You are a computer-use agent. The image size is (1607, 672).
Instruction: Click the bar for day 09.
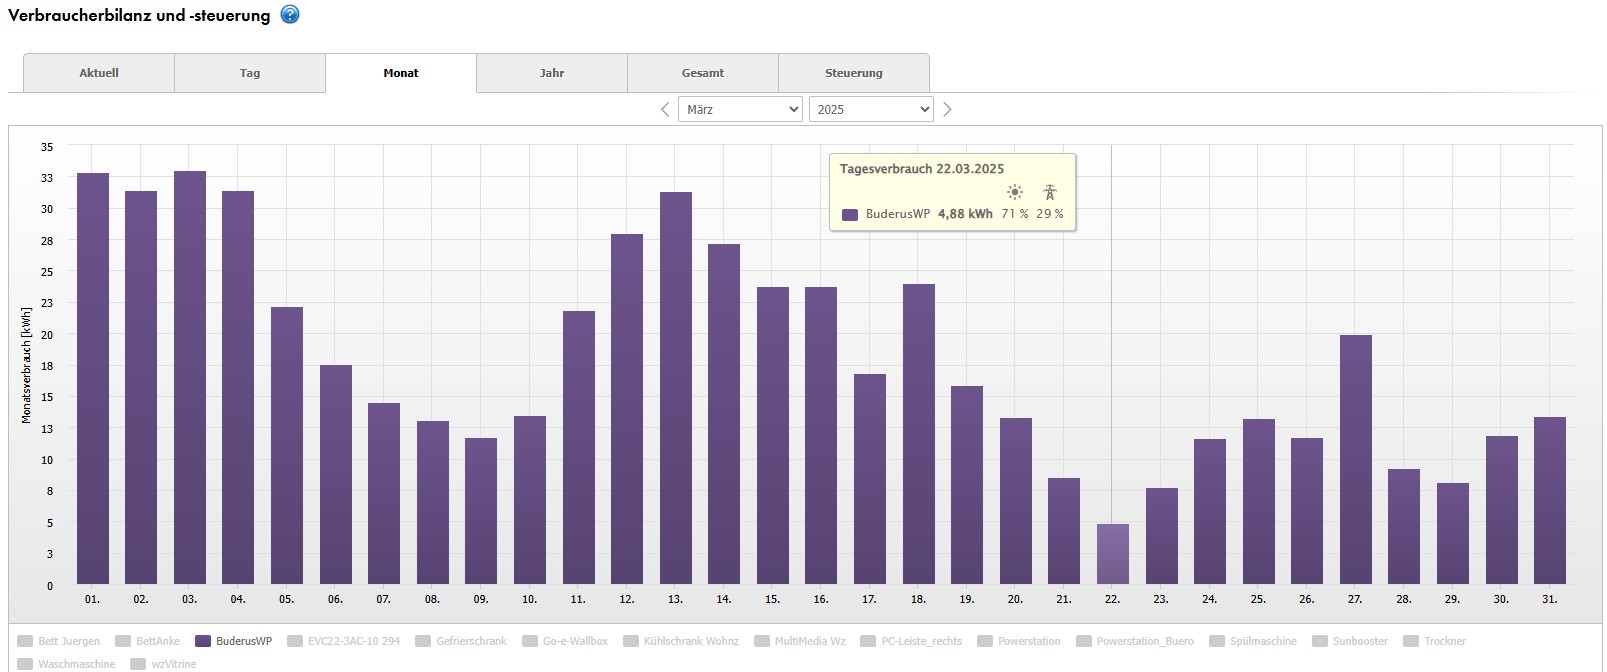(x=481, y=511)
